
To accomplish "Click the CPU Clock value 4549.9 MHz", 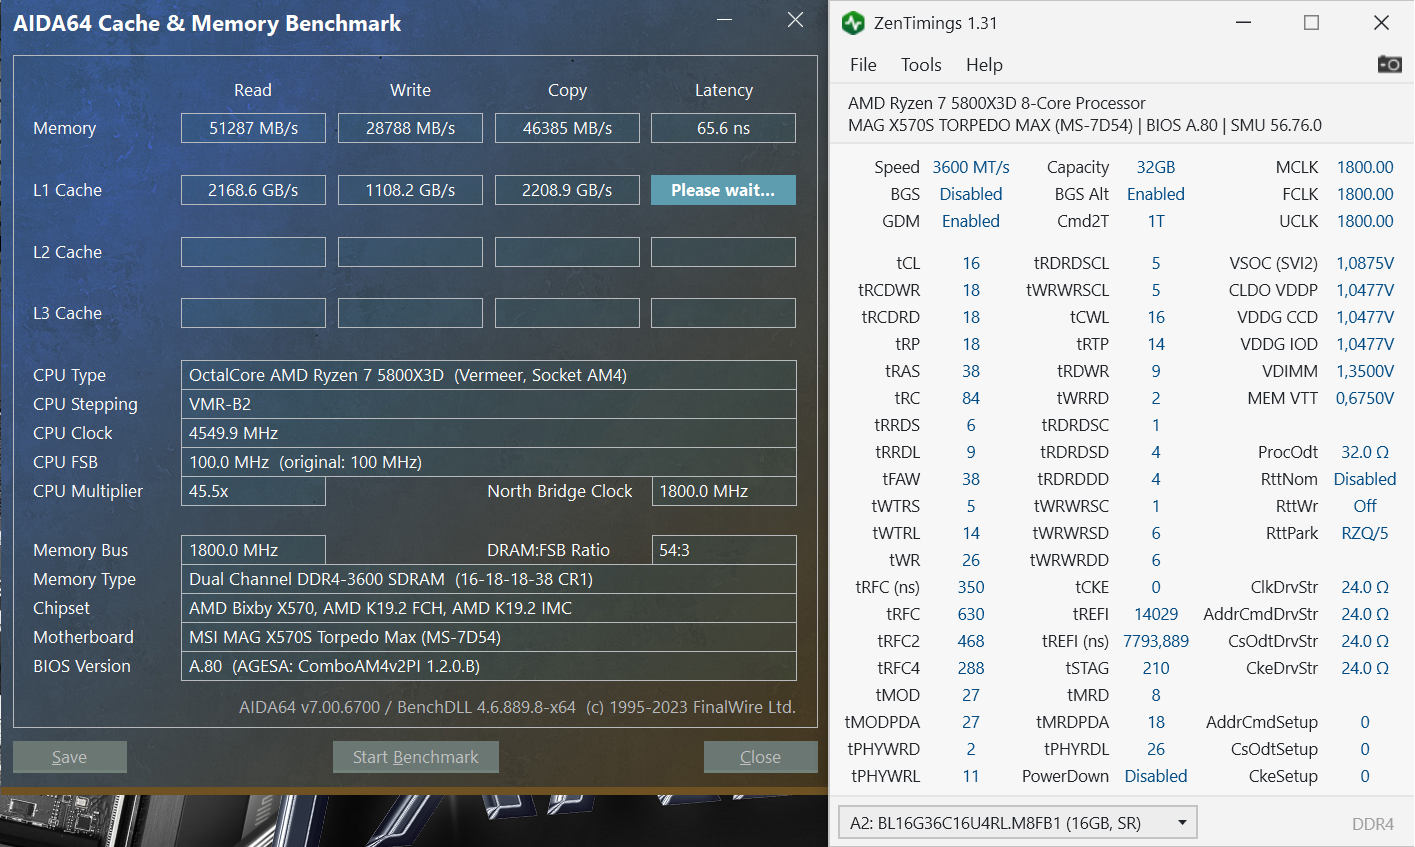I will point(489,433).
